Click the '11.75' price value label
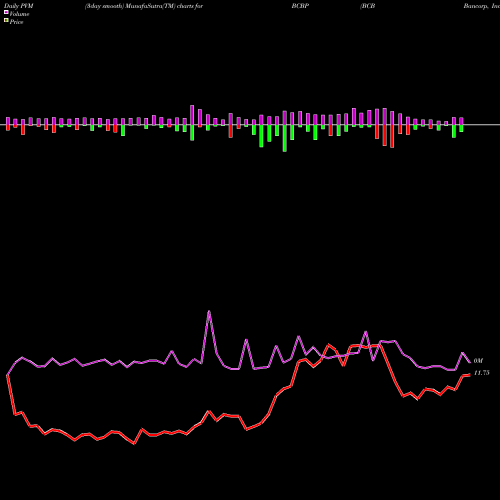The image size is (500, 500). coord(482,373)
